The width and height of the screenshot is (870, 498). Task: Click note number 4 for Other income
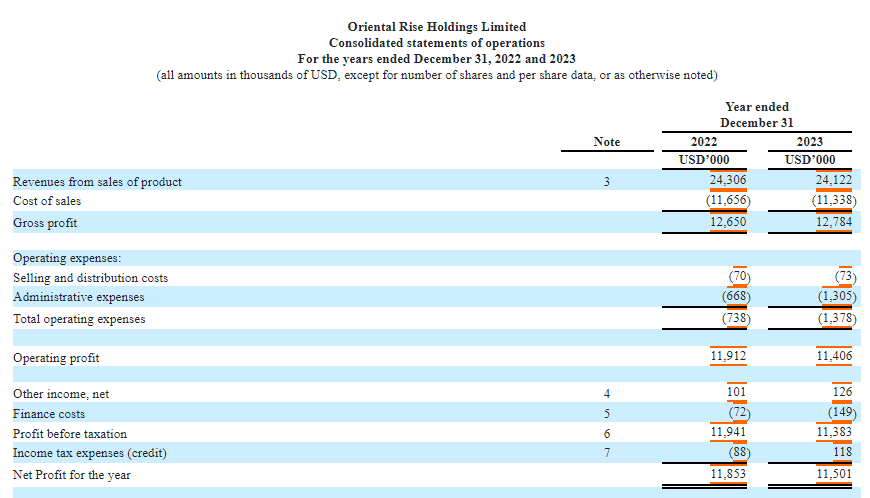606,393
